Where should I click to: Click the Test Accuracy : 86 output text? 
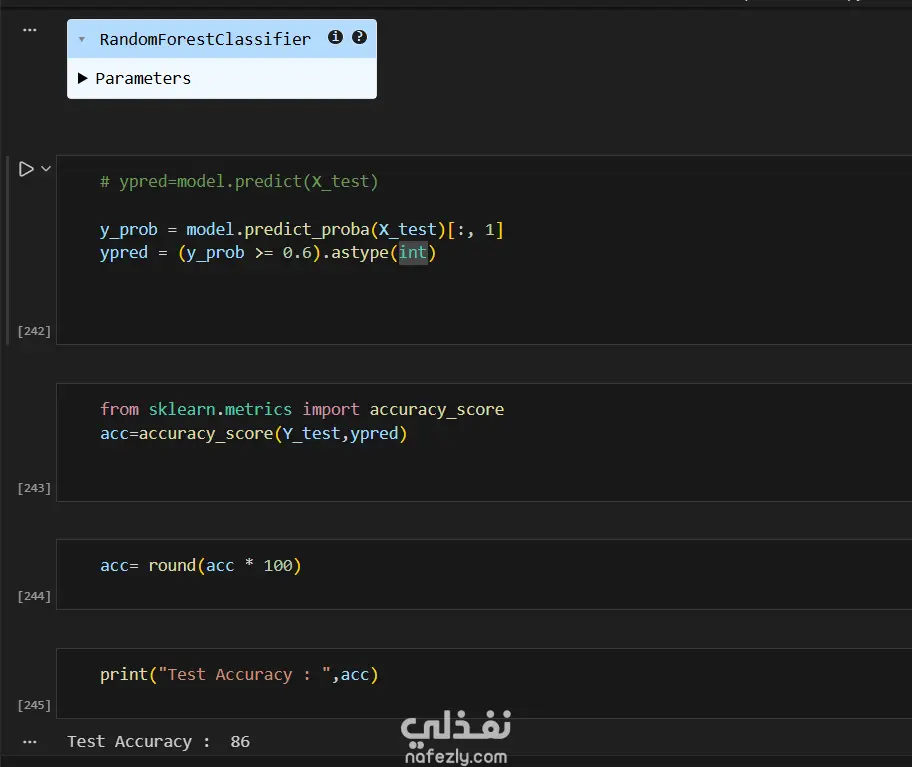pos(158,742)
